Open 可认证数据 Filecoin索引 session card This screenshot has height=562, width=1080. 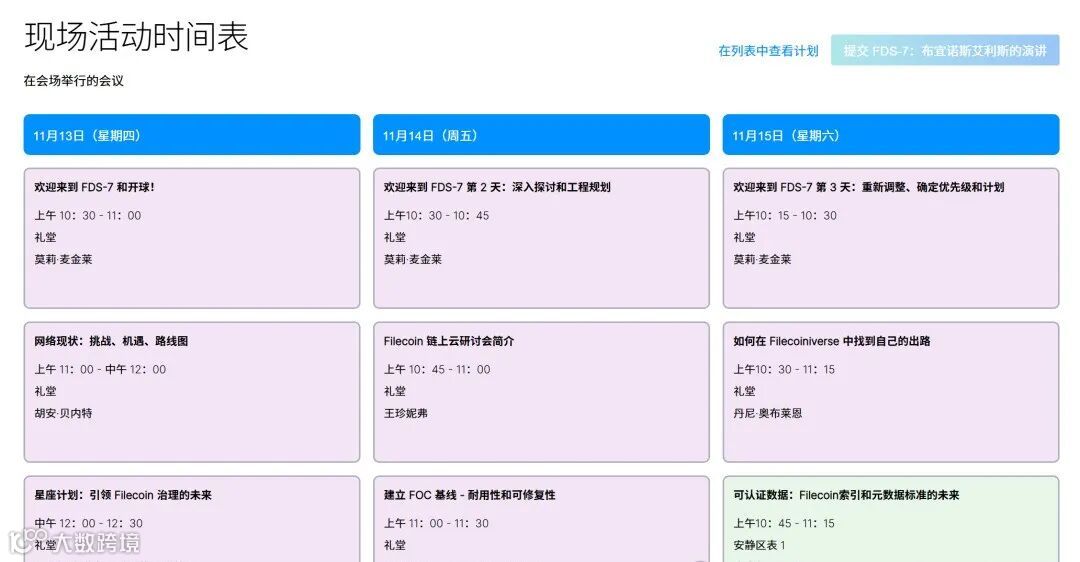click(891, 519)
